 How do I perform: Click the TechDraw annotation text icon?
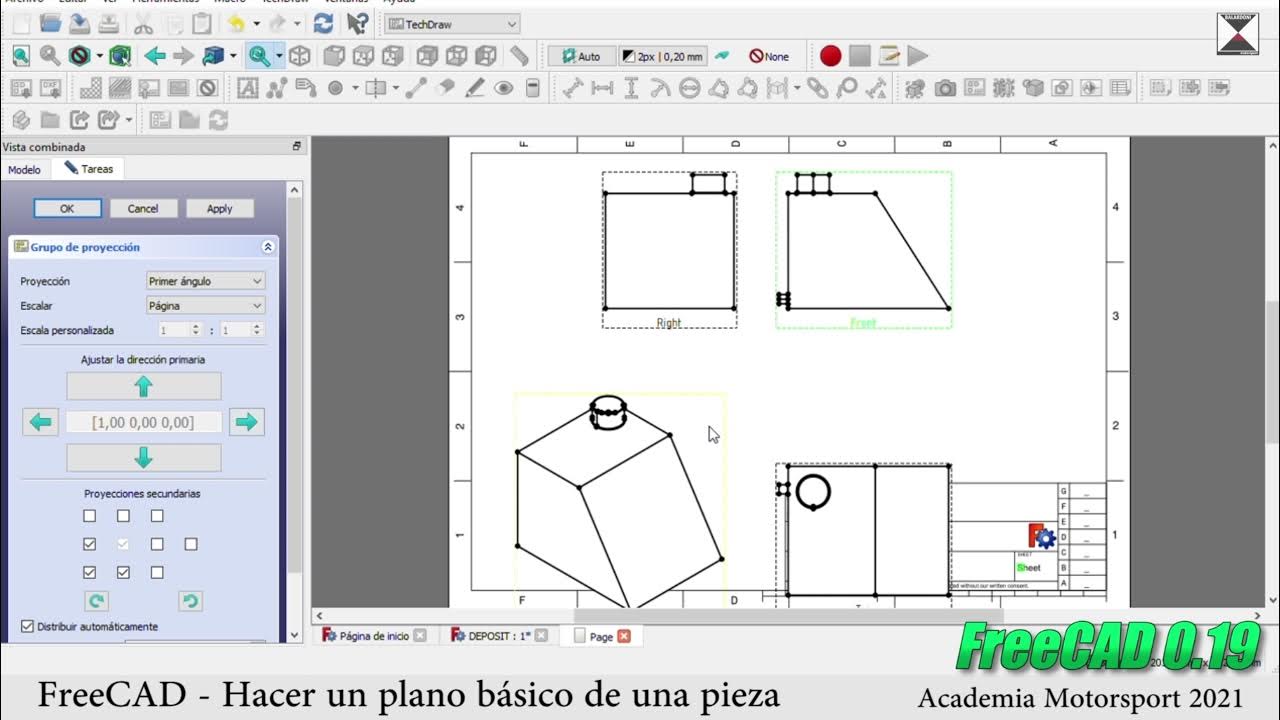coord(247,88)
